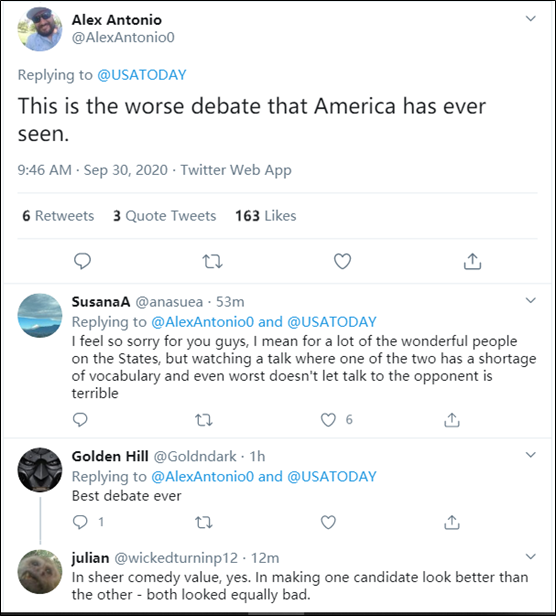Share SusanaA's tweet

tap(452, 420)
